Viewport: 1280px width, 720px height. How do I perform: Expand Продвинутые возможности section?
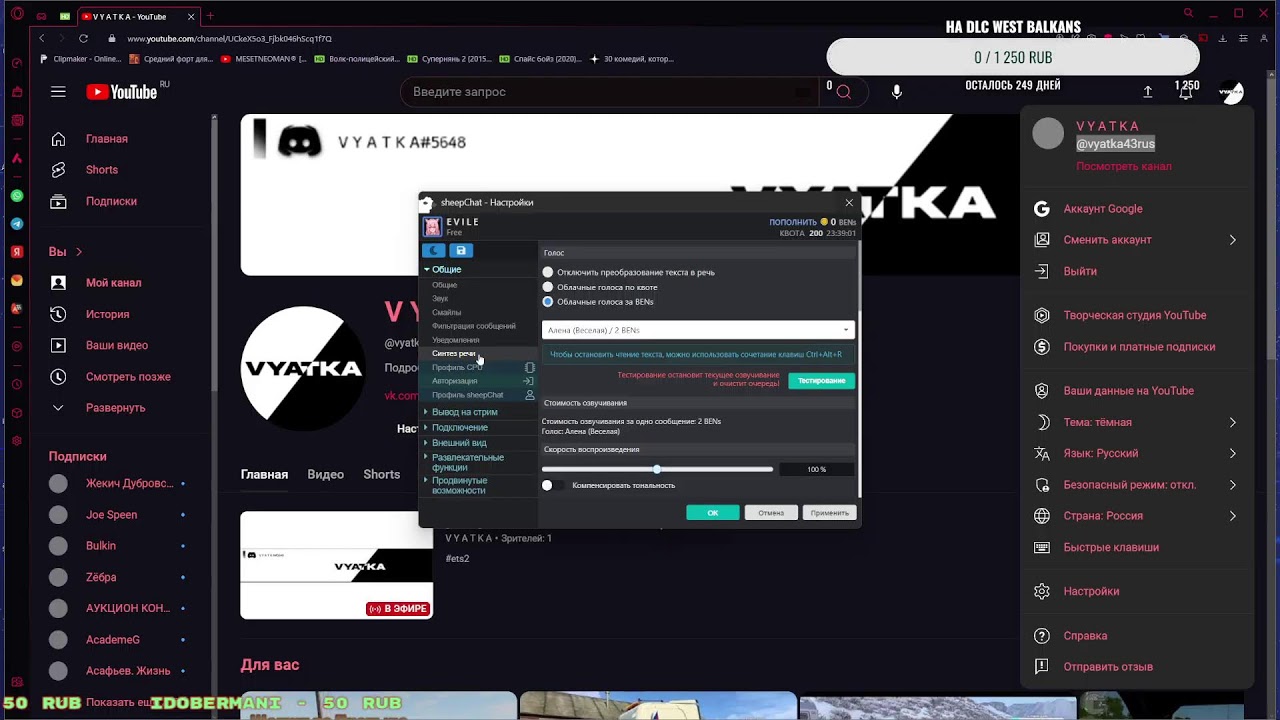426,481
